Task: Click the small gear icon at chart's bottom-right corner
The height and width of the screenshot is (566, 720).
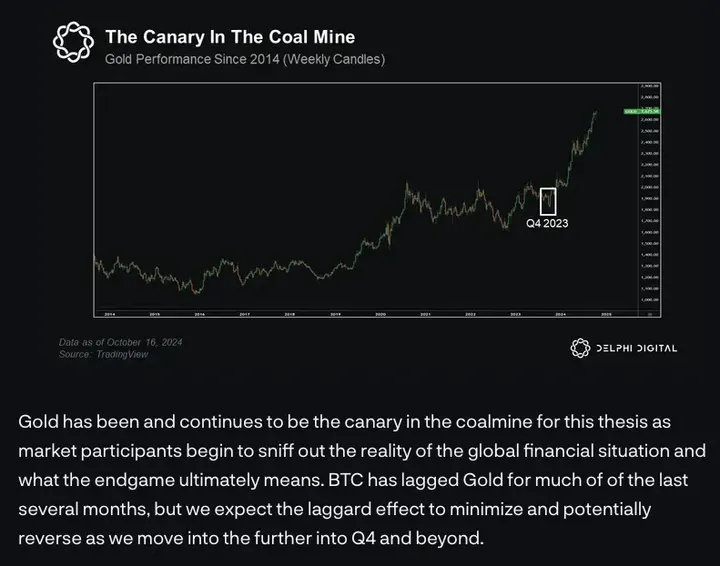Action: [651, 313]
